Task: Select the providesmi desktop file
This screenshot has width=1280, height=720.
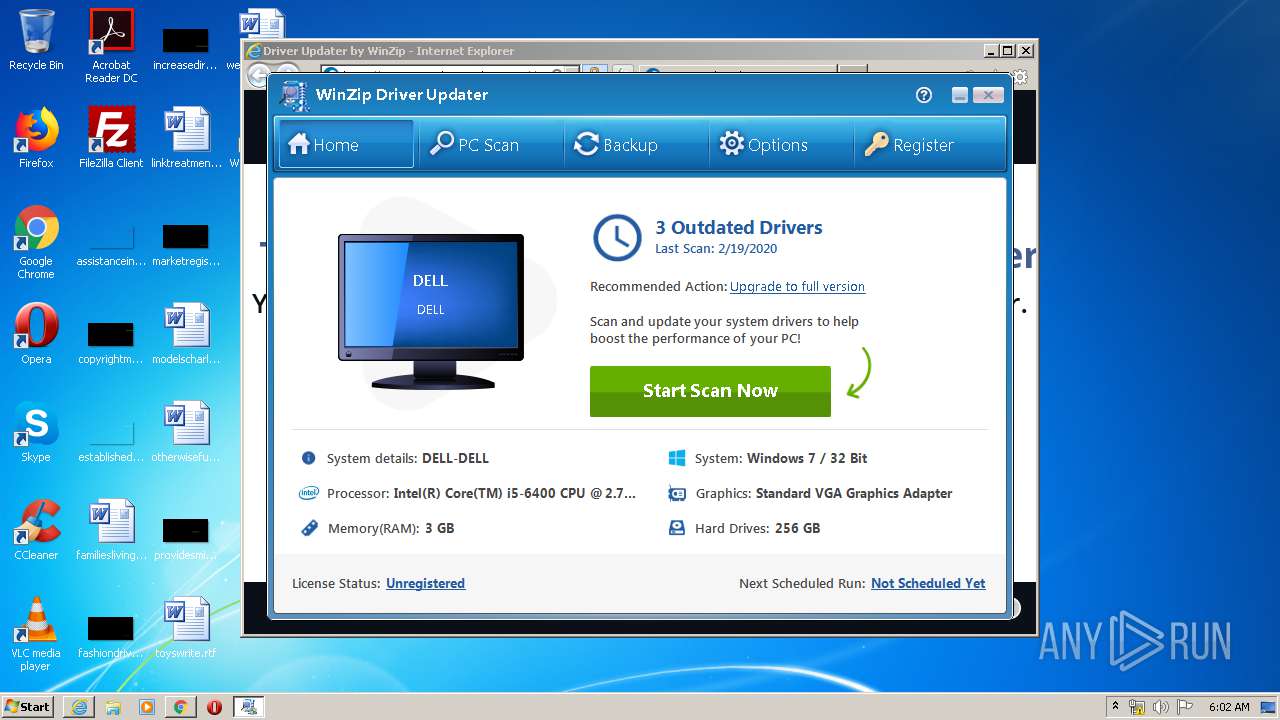Action: (x=186, y=537)
